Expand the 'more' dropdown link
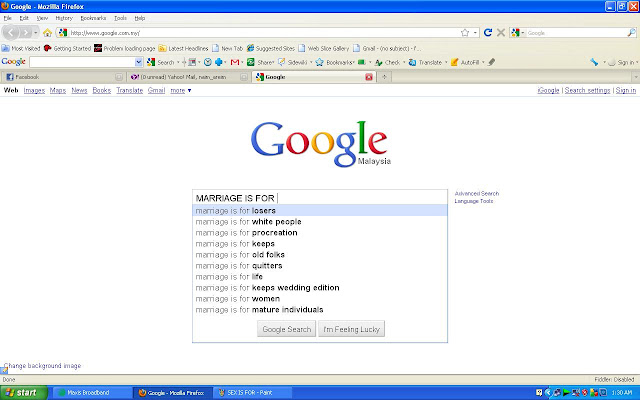 point(181,90)
